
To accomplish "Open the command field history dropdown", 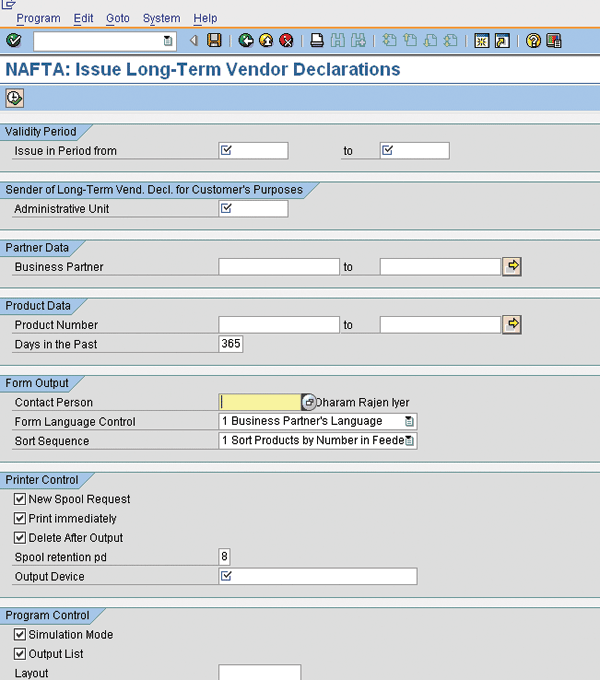I will (x=168, y=41).
